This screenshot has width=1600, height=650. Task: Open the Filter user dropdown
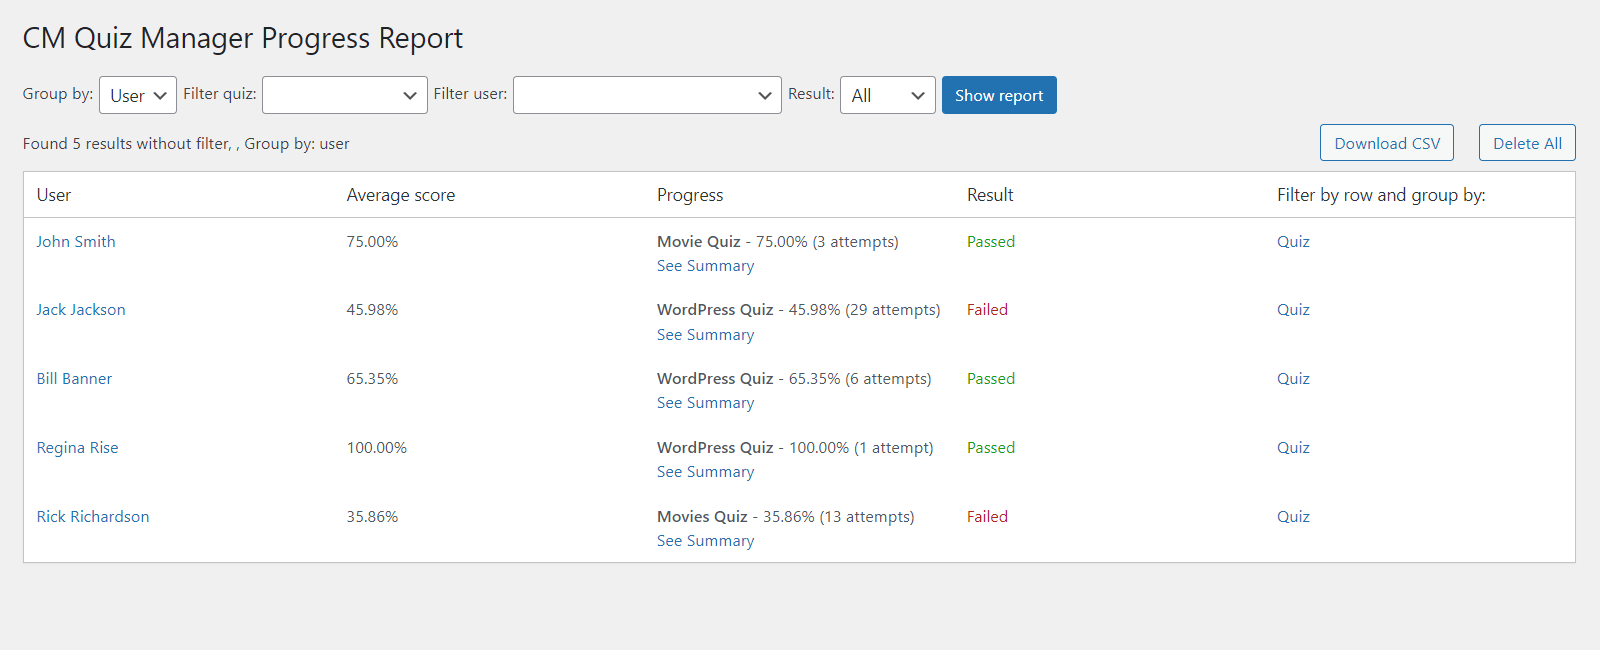click(646, 95)
